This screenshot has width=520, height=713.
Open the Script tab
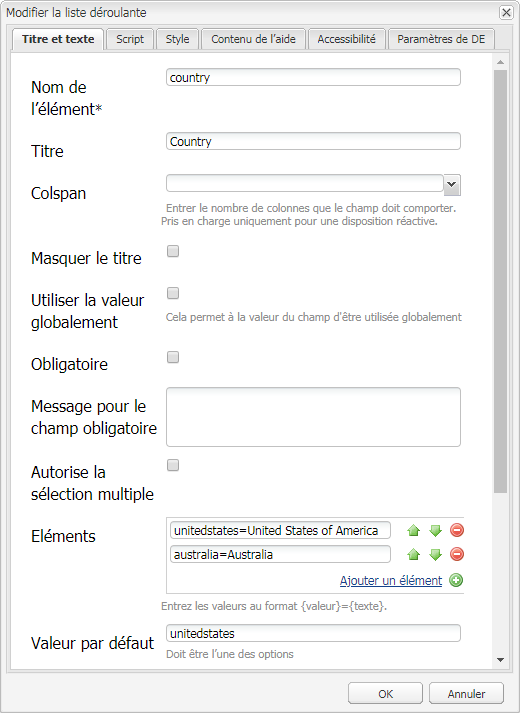tap(130, 39)
